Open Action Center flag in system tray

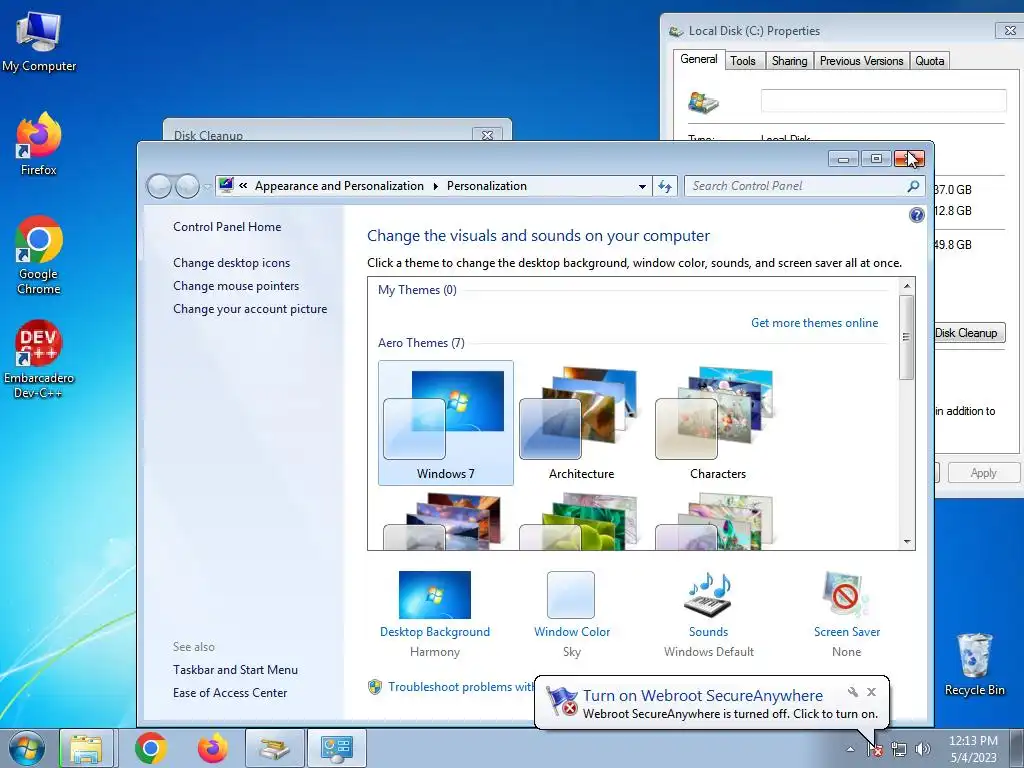[x=875, y=749]
